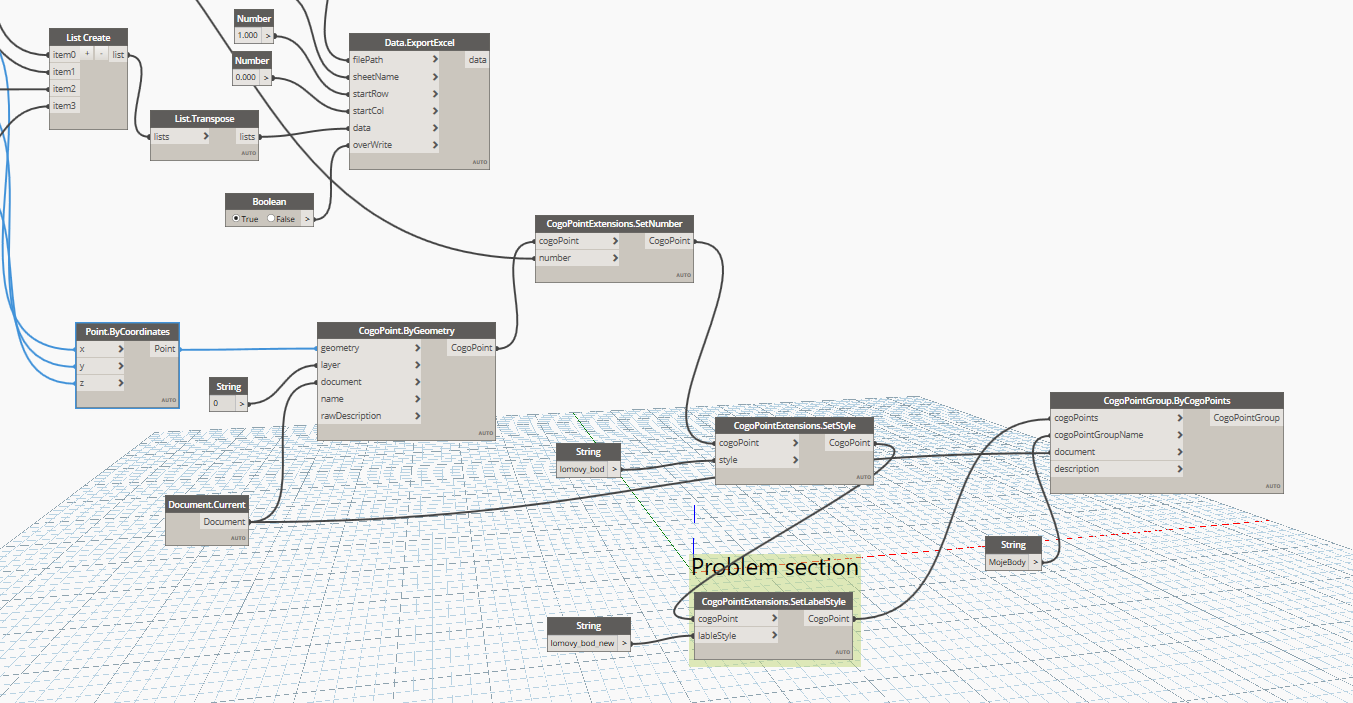Click AUTO lacing label on Data.ExportExcel
Viewport: 1353px width, 703px height.
[x=480, y=162]
